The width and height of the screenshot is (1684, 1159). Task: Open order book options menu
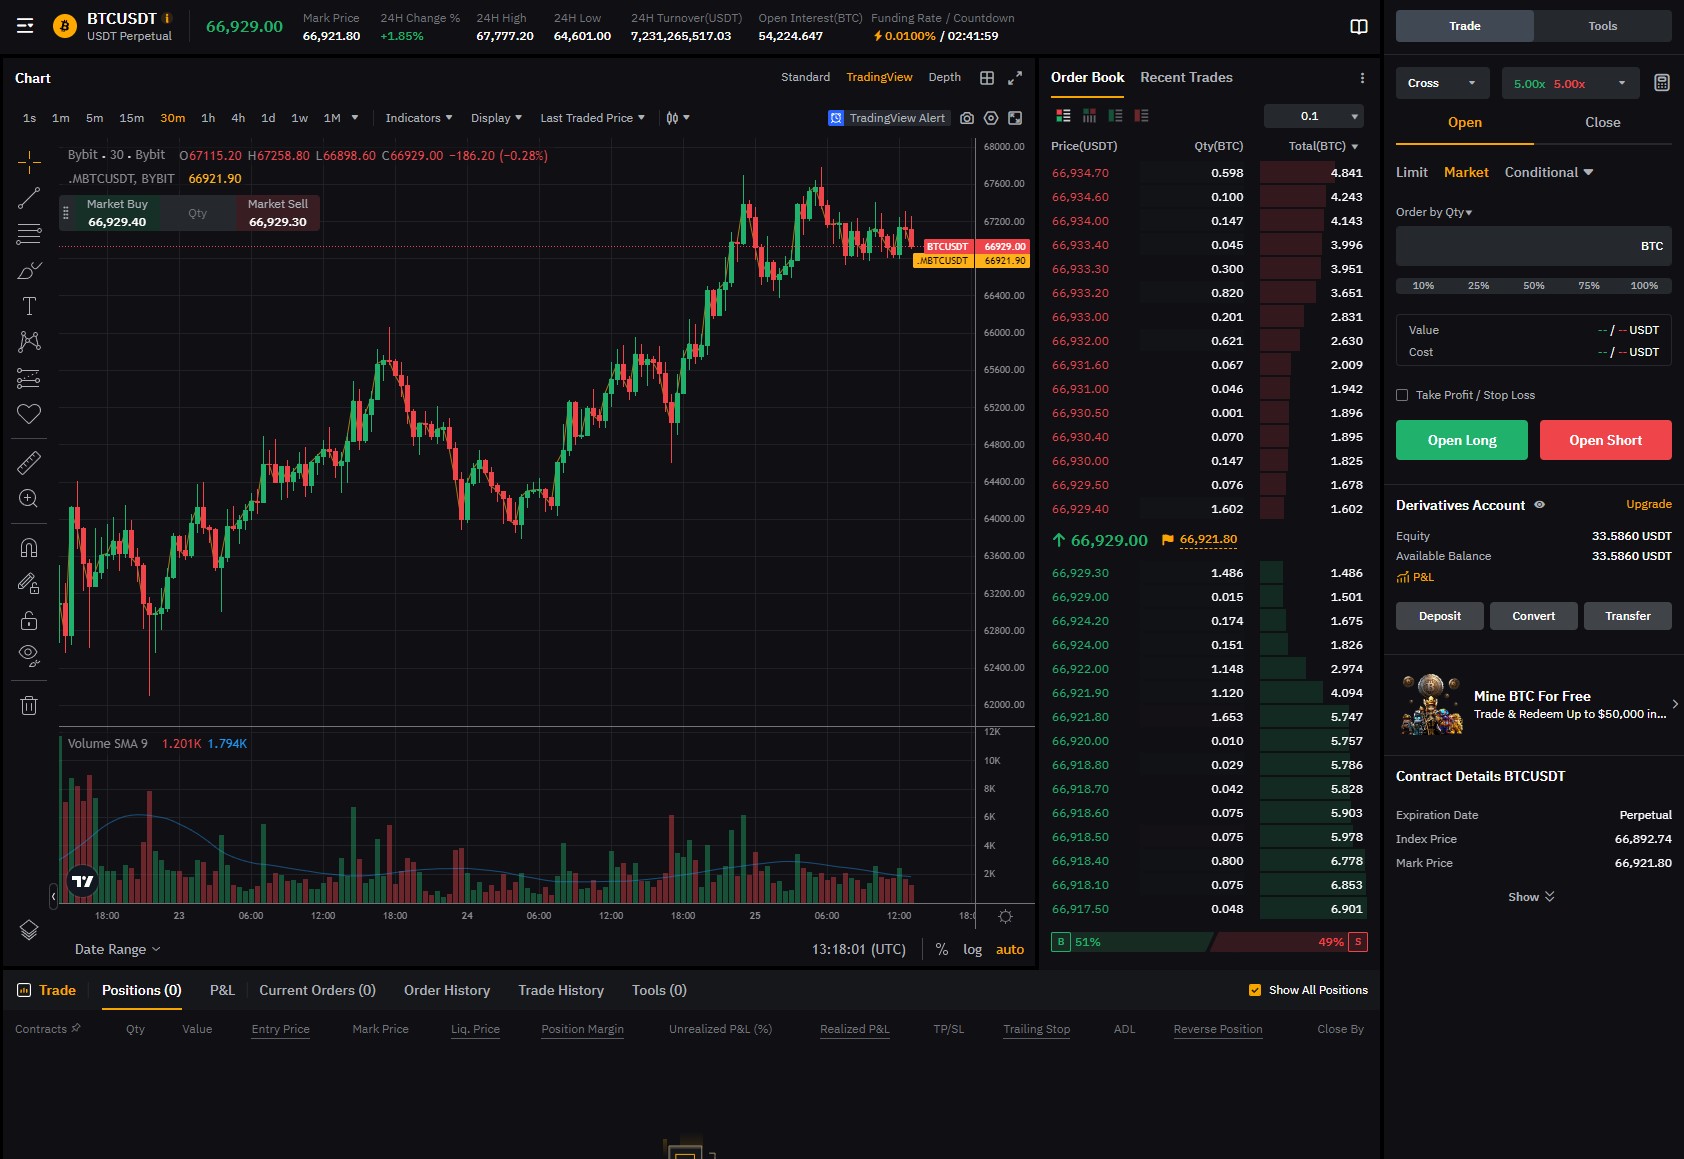click(1362, 78)
